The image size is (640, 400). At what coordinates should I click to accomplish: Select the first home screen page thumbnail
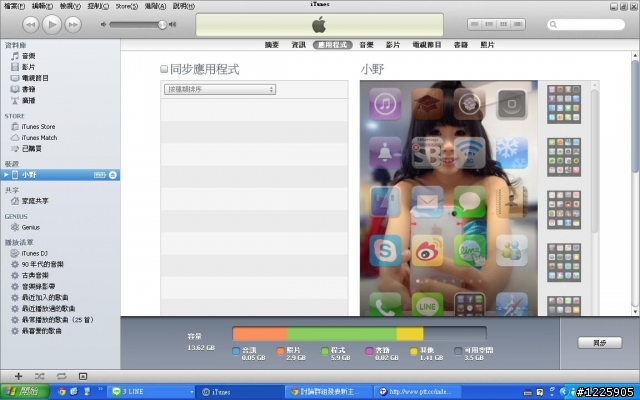point(564,104)
